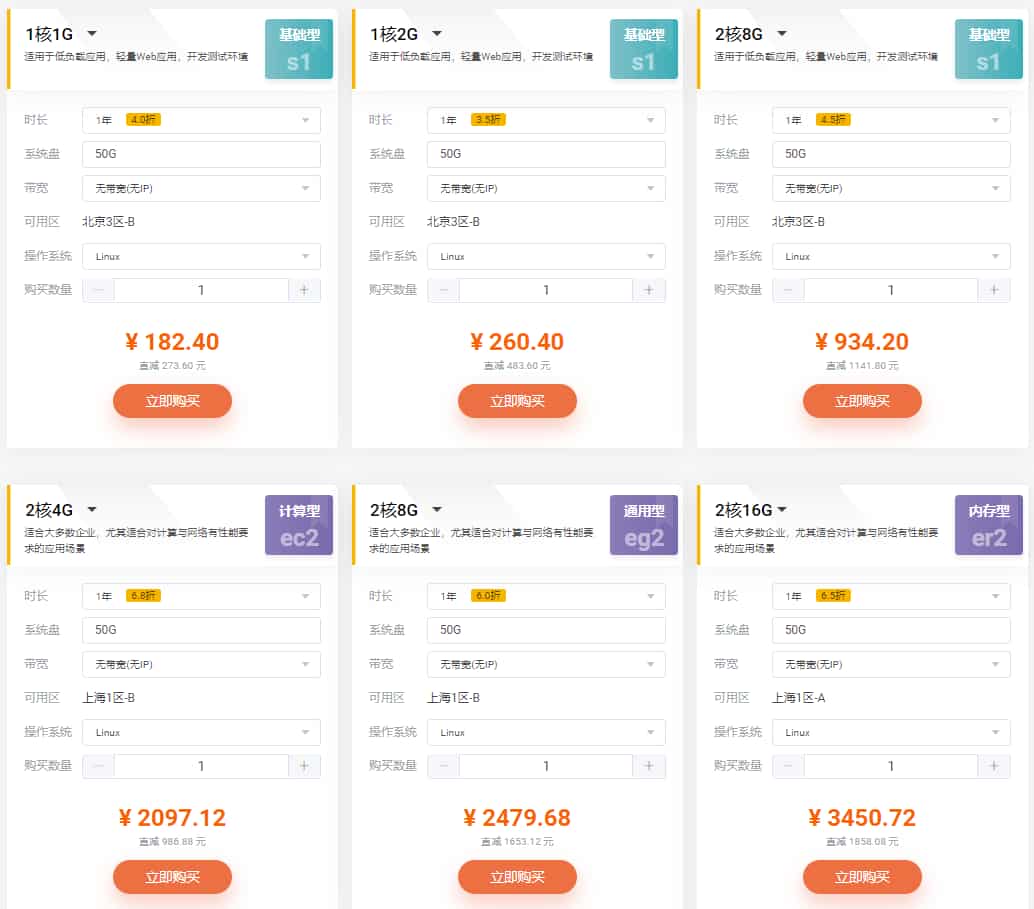Click 立即购买 for the ¥2479.68 plan

(x=517, y=877)
